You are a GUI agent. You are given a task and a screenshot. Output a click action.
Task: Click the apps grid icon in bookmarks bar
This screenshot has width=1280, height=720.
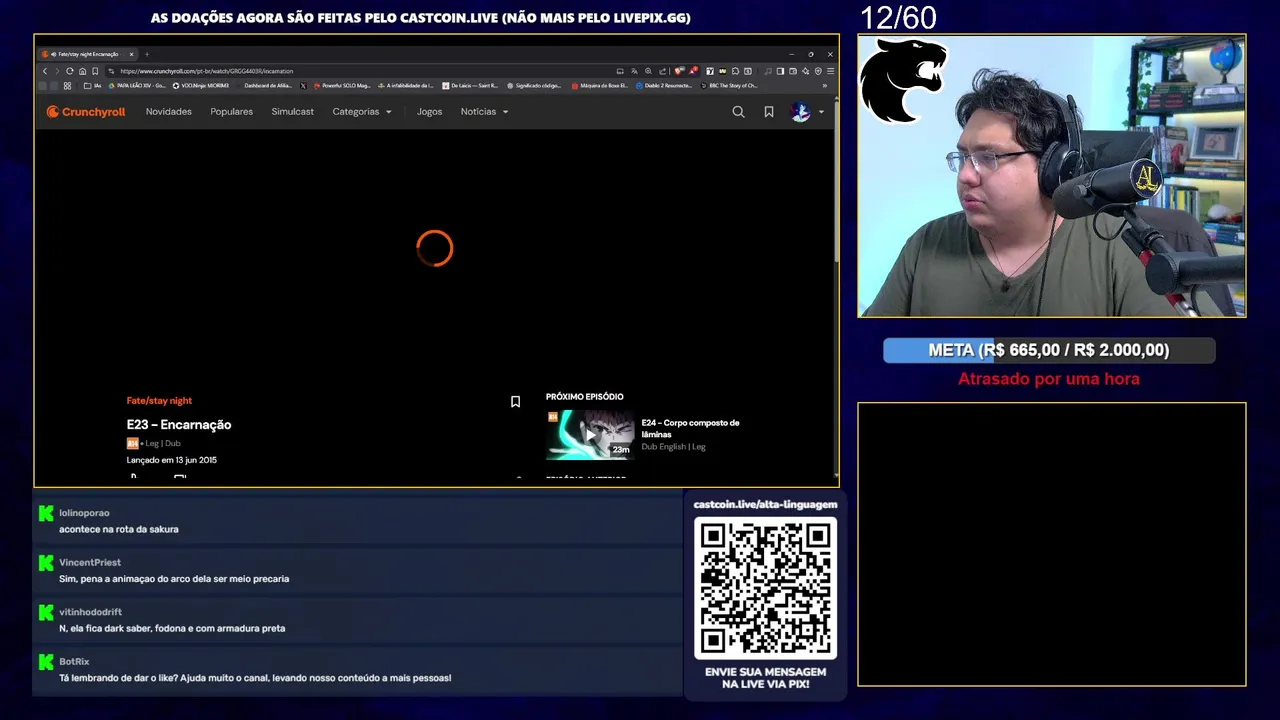pyautogui.click(x=67, y=86)
